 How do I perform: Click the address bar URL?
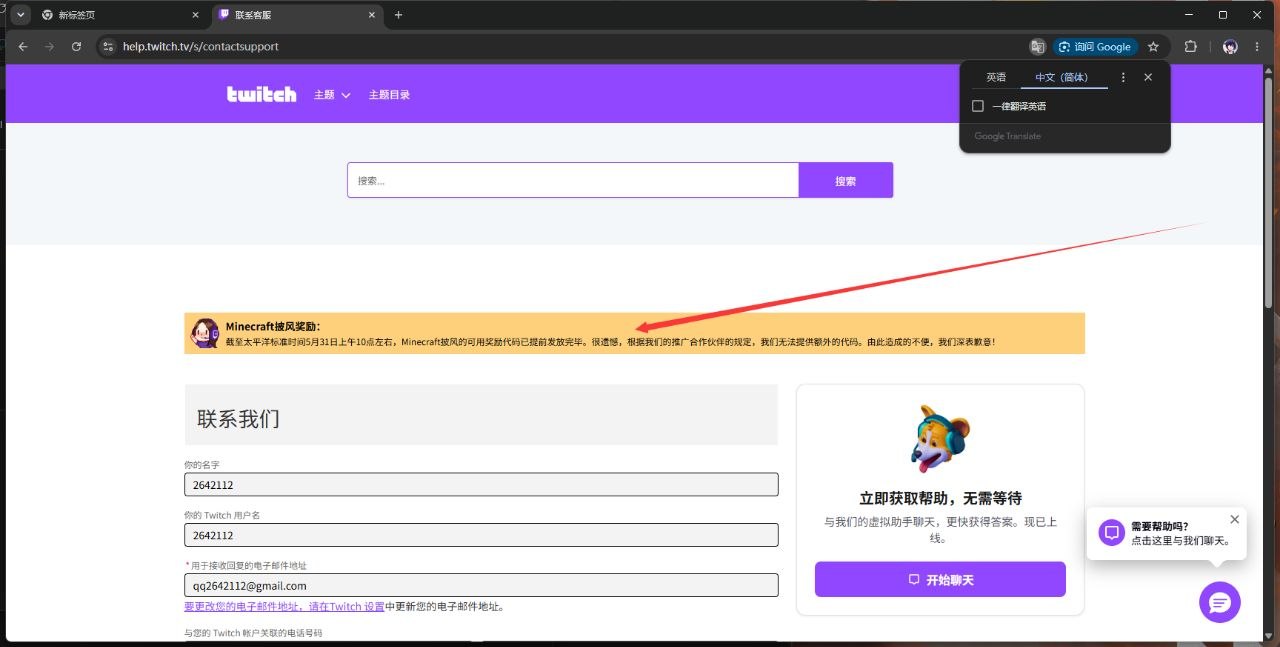pos(201,46)
